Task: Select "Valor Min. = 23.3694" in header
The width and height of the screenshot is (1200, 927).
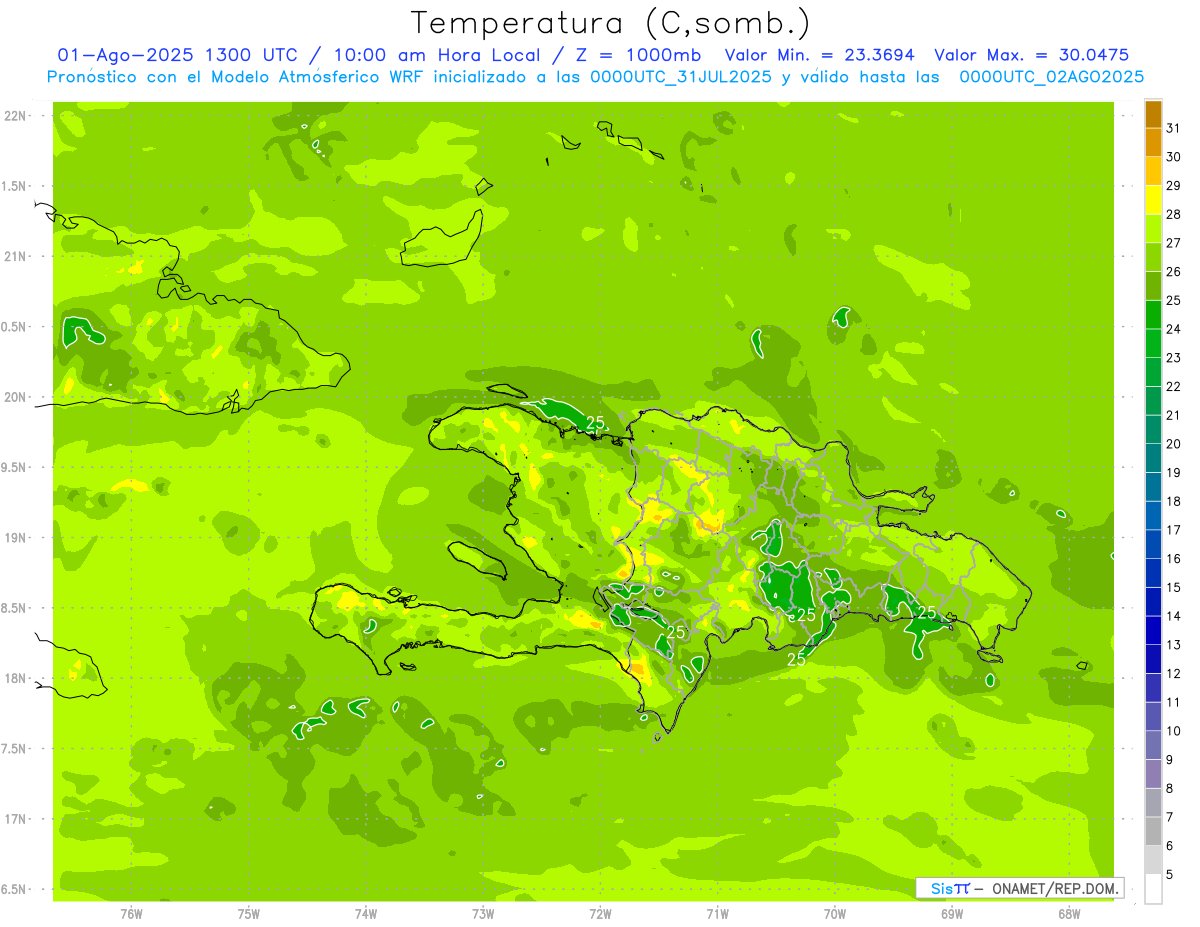Action: (819, 55)
